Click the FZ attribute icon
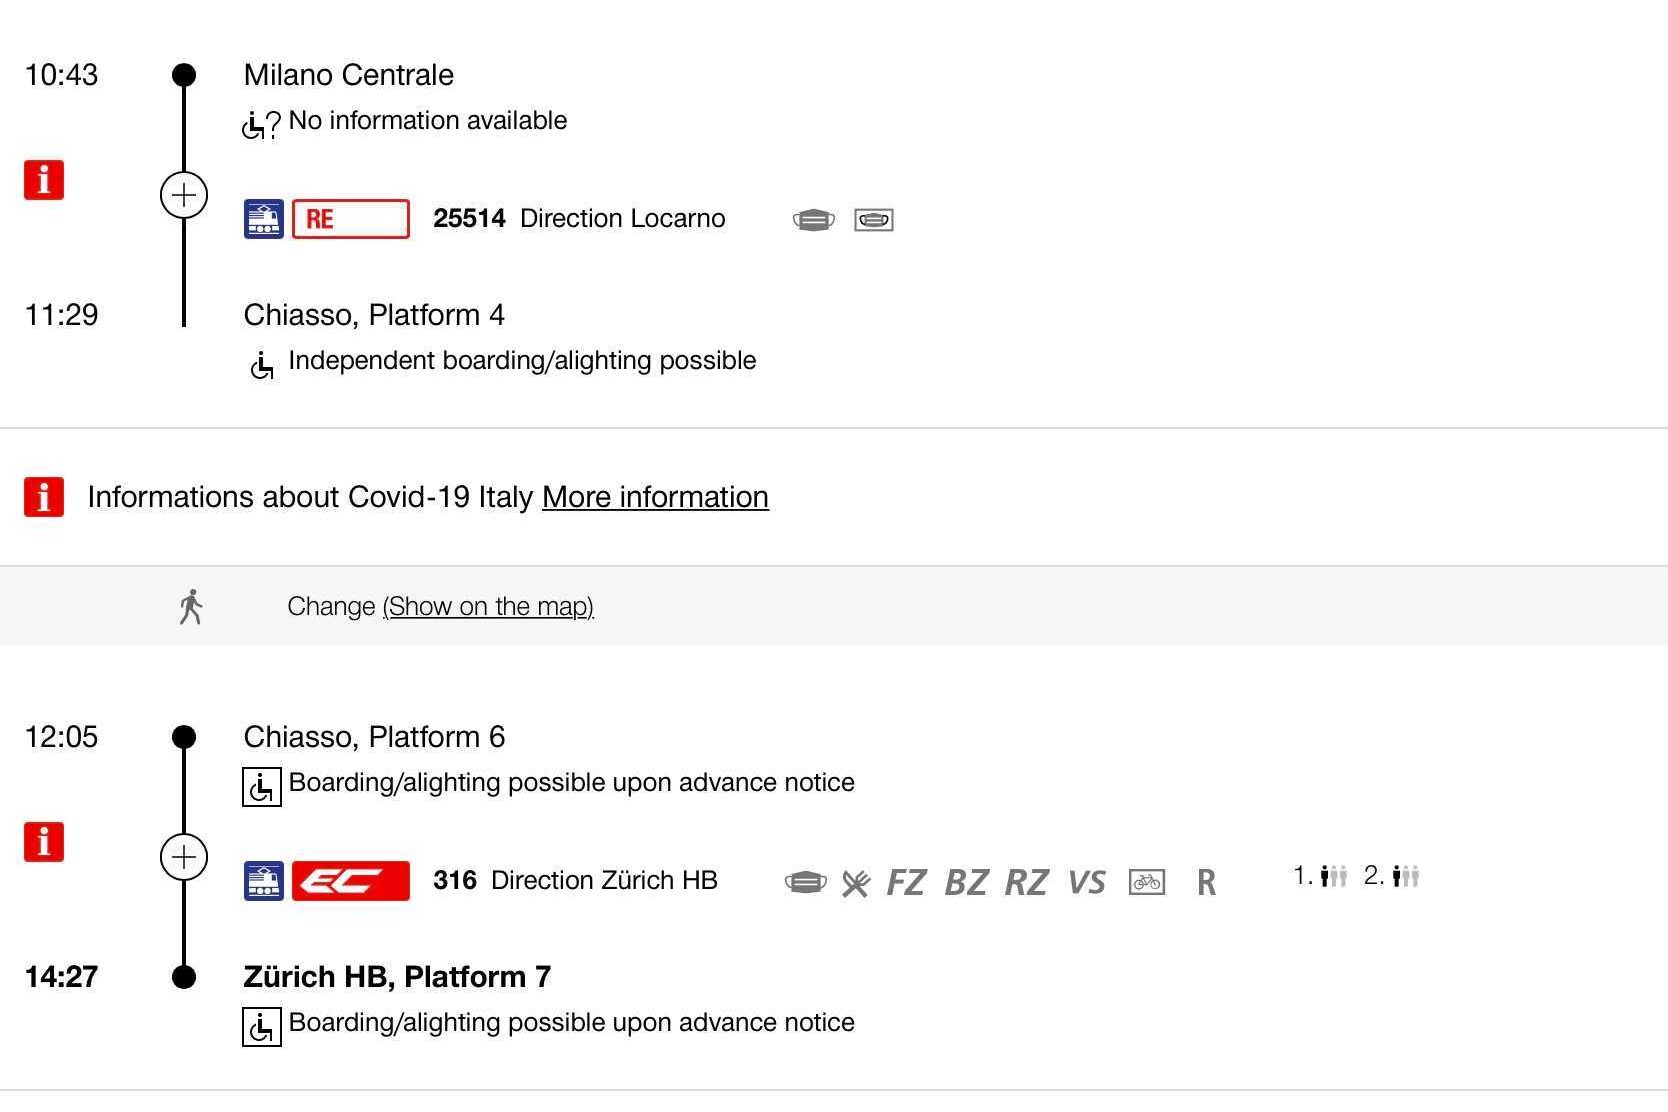The width and height of the screenshot is (1668, 1112). coord(906,883)
